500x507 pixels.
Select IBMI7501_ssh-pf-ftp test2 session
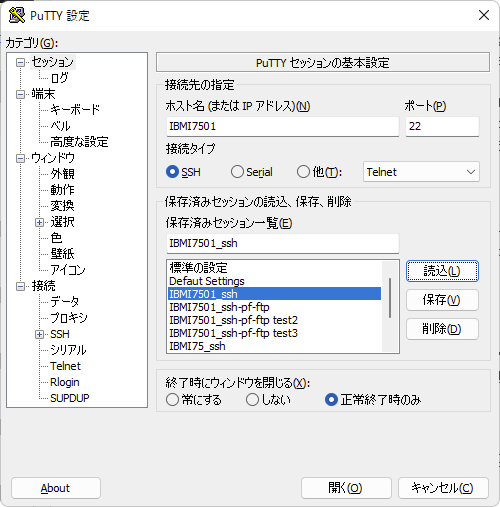point(274,320)
